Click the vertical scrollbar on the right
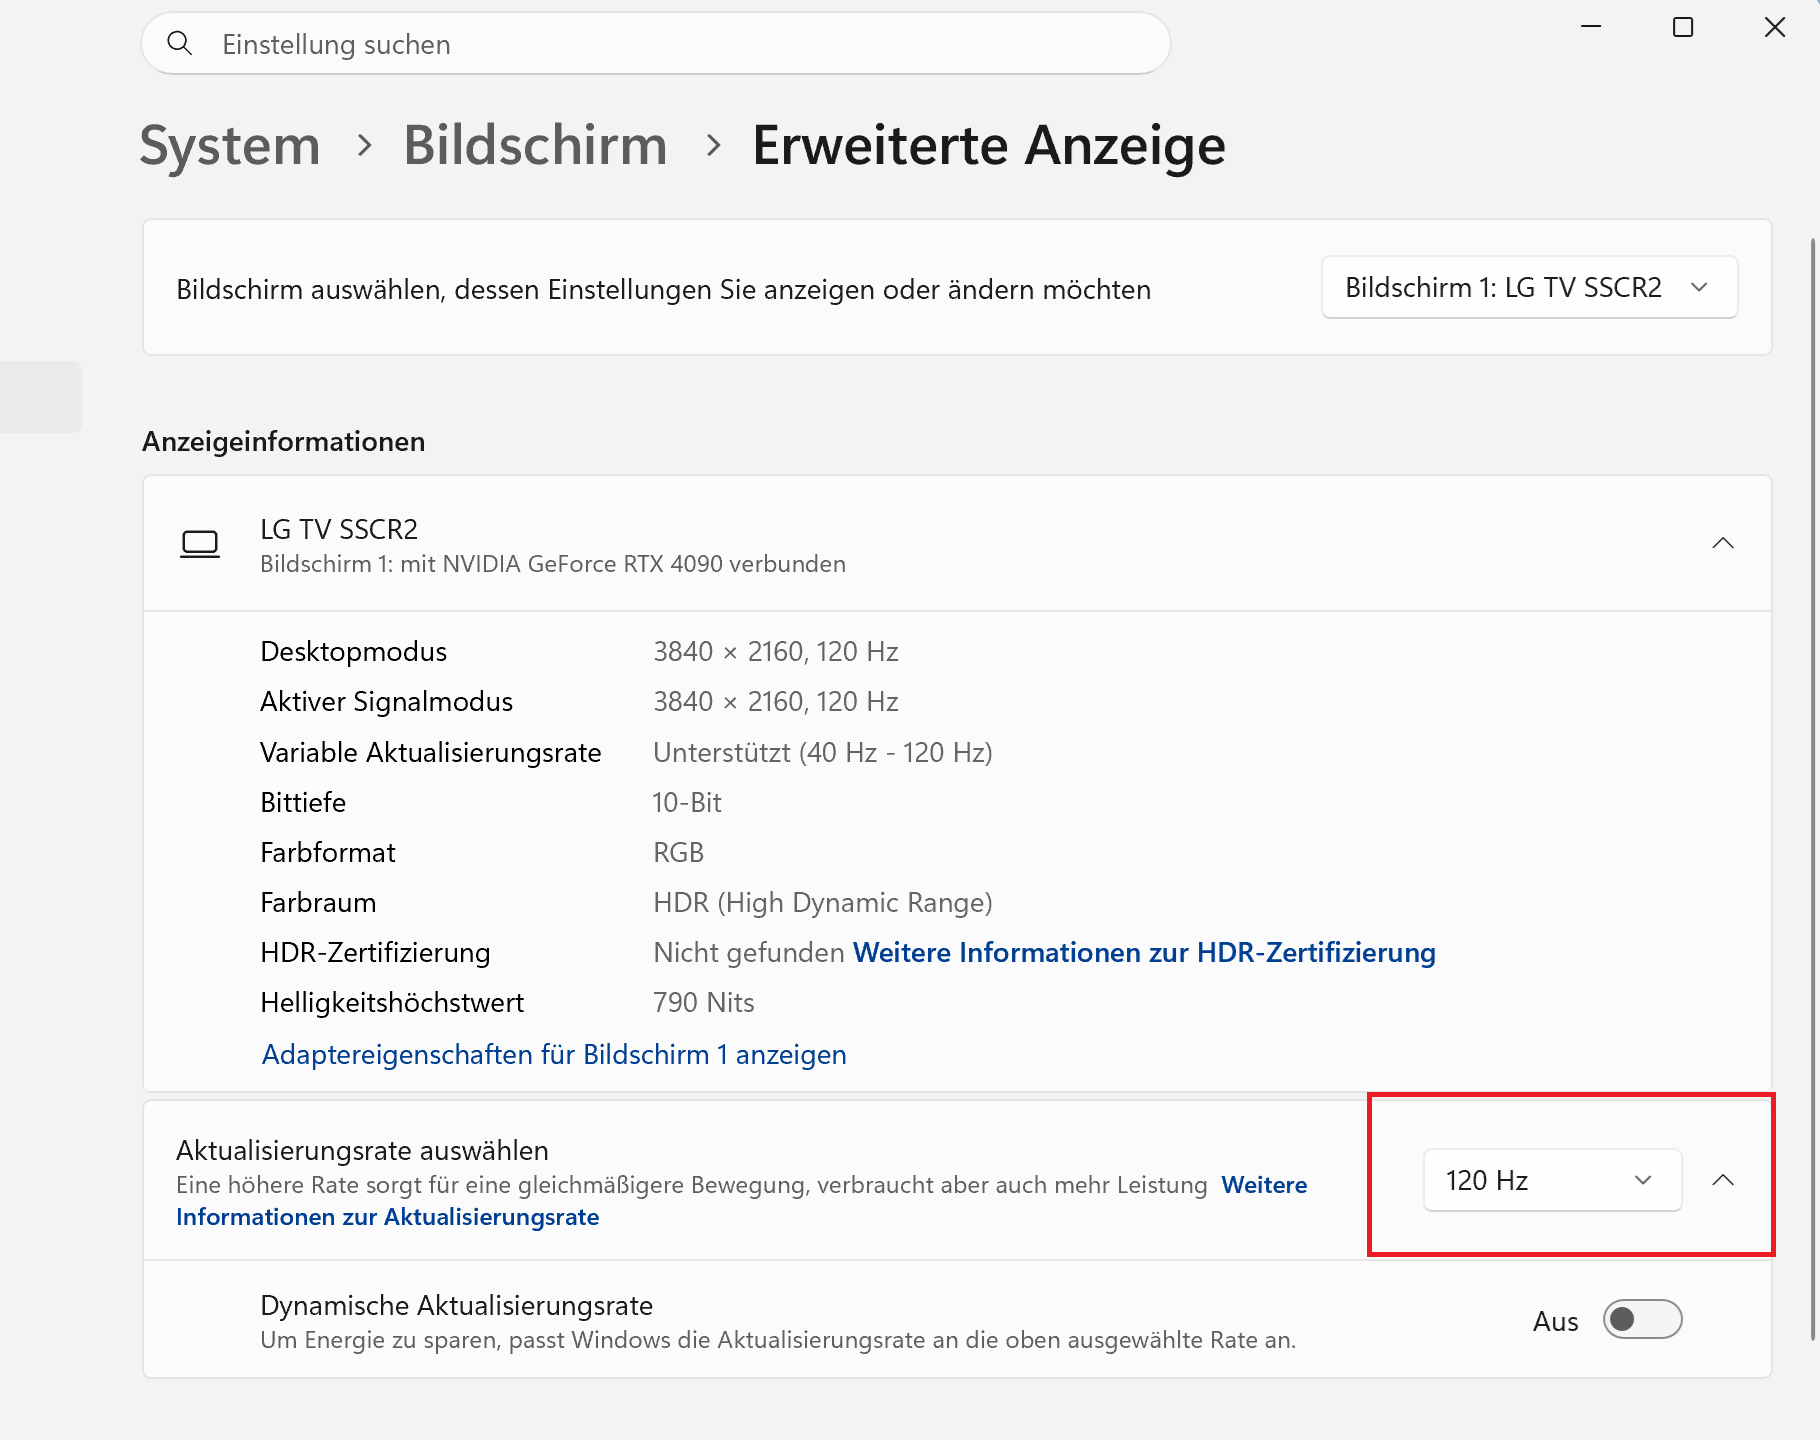Viewport: 1820px width, 1446px height. [1813, 790]
